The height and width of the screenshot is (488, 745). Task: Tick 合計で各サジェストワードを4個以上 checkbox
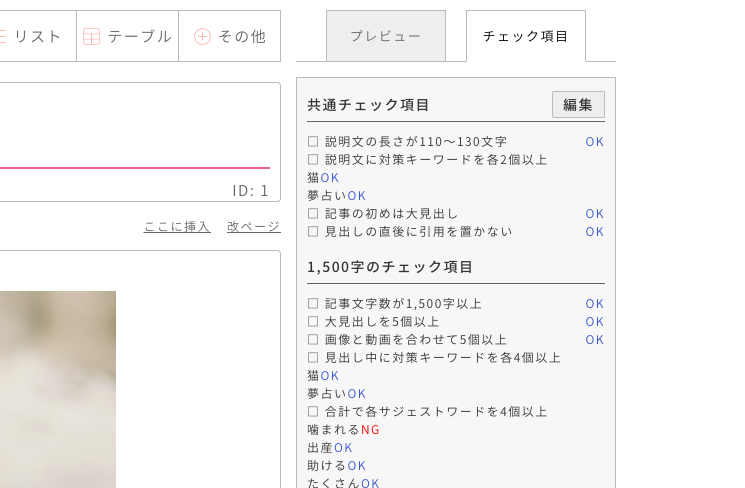pos(313,412)
